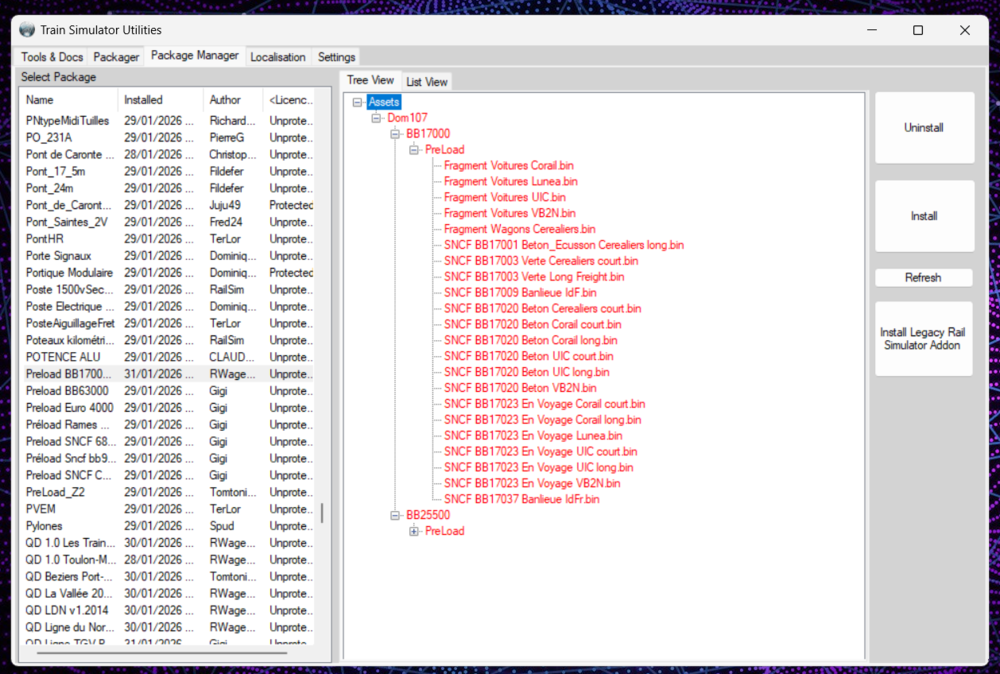Screen dimensions: 1000x674
Task: Click the Licence column header
Action: tap(291, 99)
